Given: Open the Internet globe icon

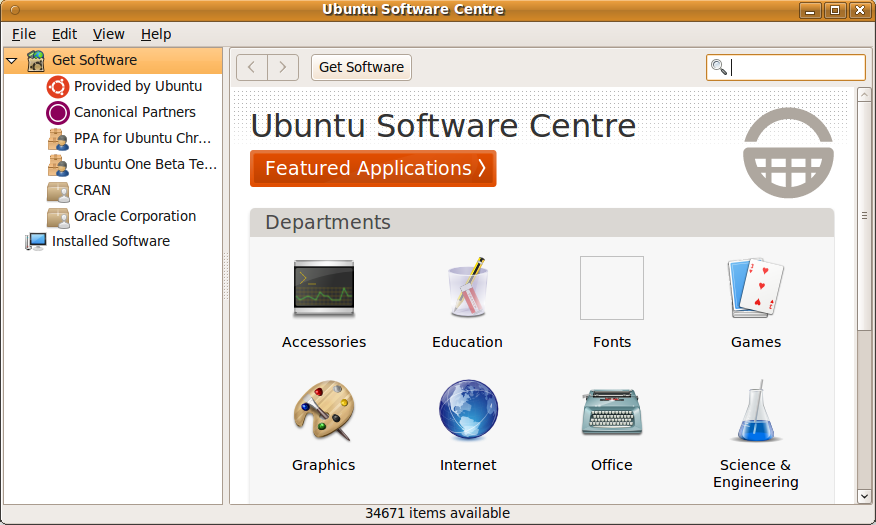Looking at the screenshot, I should (x=468, y=409).
